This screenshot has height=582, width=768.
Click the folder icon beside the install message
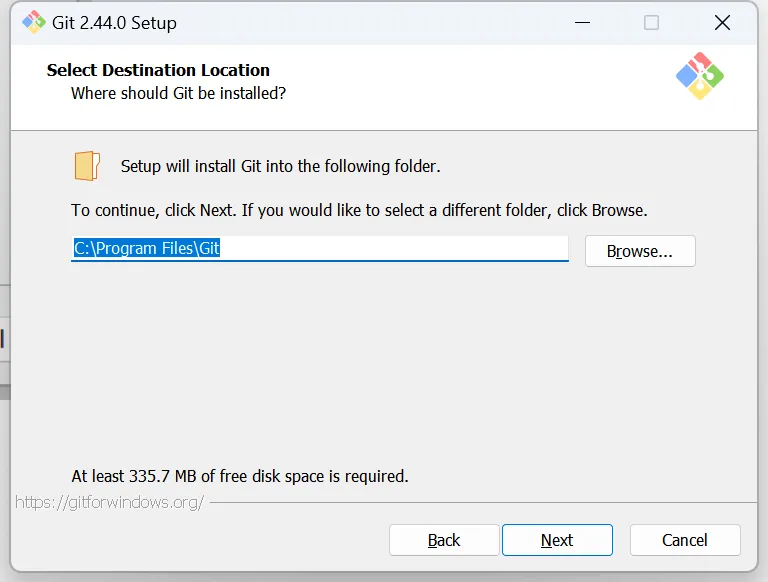click(87, 166)
